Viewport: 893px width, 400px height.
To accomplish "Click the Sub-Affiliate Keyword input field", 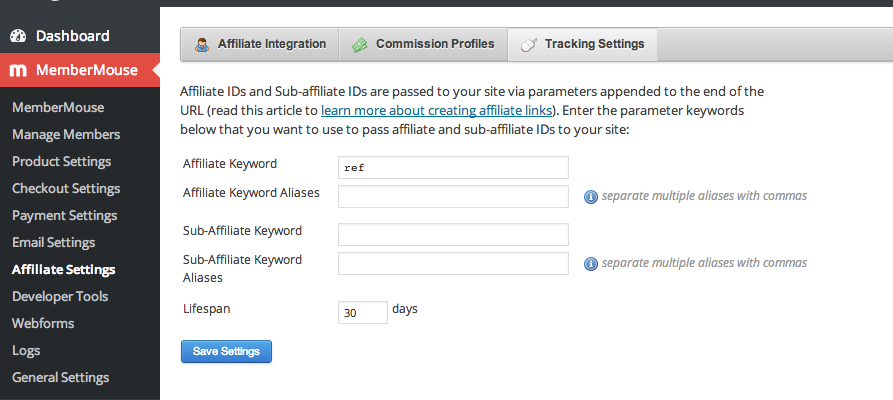I will pyautogui.click(x=453, y=234).
